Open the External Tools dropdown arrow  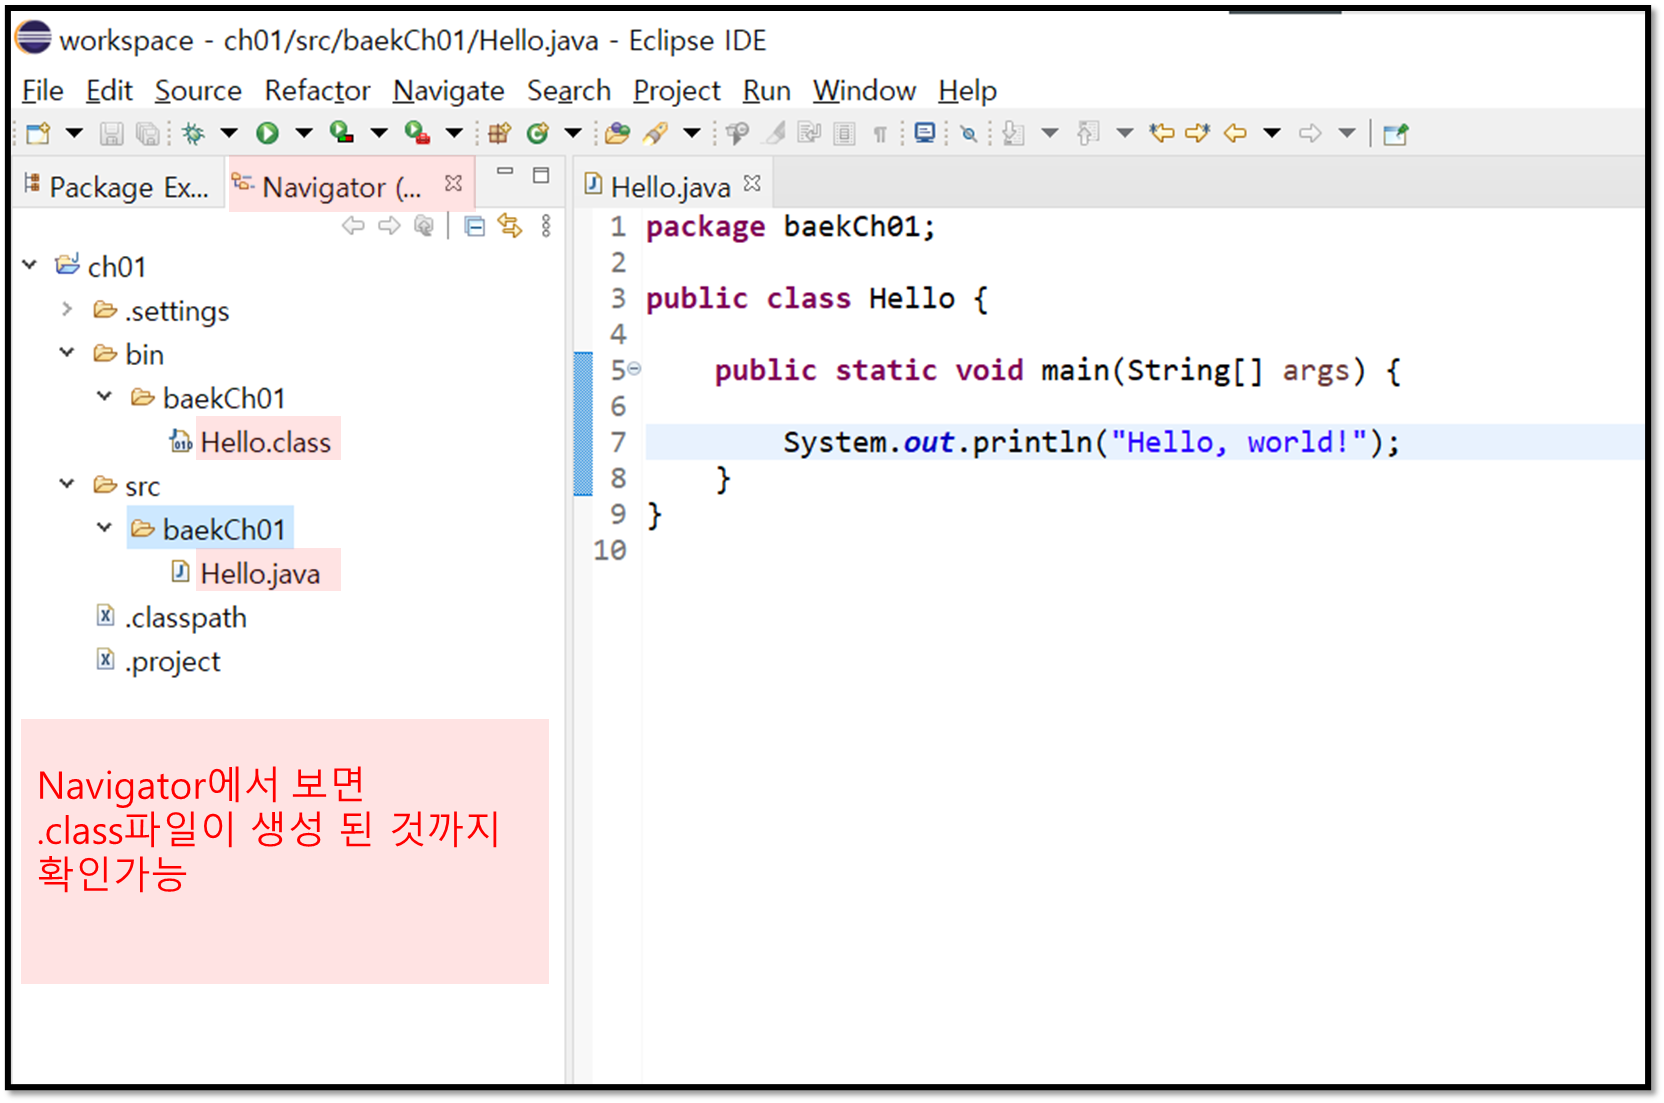click(x=453, y=133)
